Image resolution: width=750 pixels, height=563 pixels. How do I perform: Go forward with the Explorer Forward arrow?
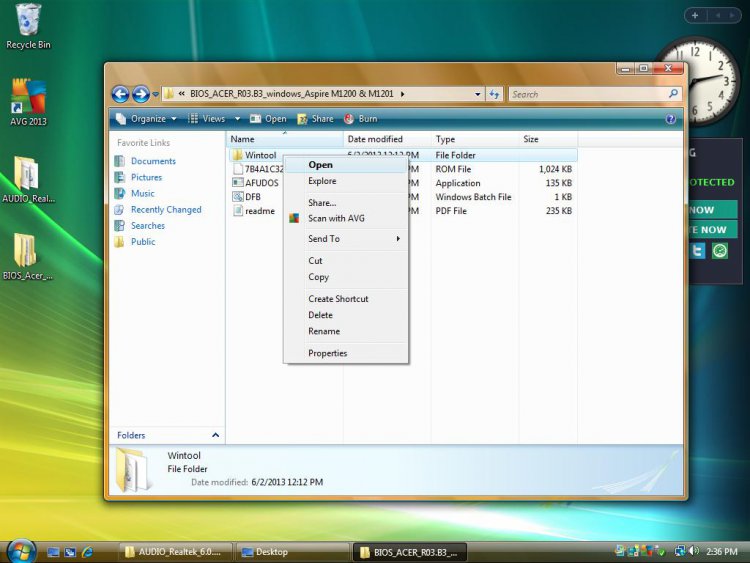pyautogui.click(x=141, y=94)
